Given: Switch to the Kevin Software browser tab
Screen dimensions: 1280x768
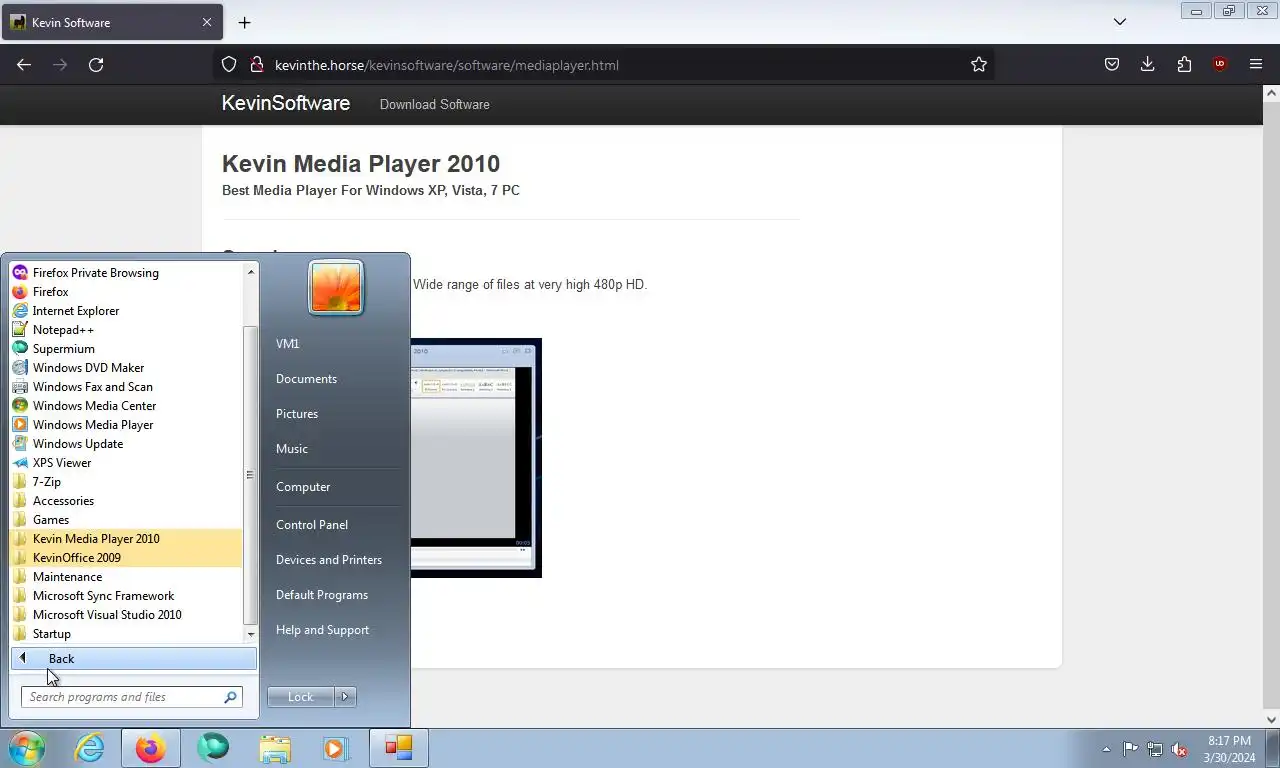Looking at the screenshot, I should coord(111,22).
